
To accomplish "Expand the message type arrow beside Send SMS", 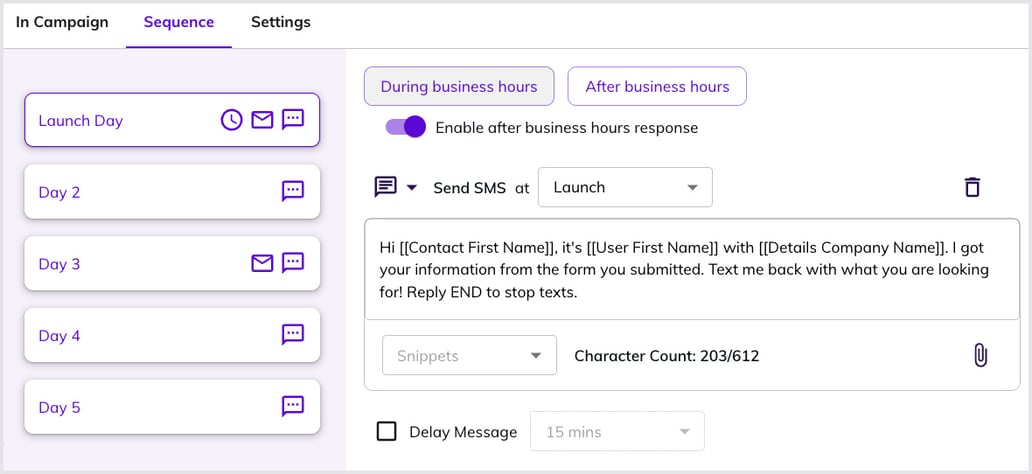I will (x=411, y=187).
